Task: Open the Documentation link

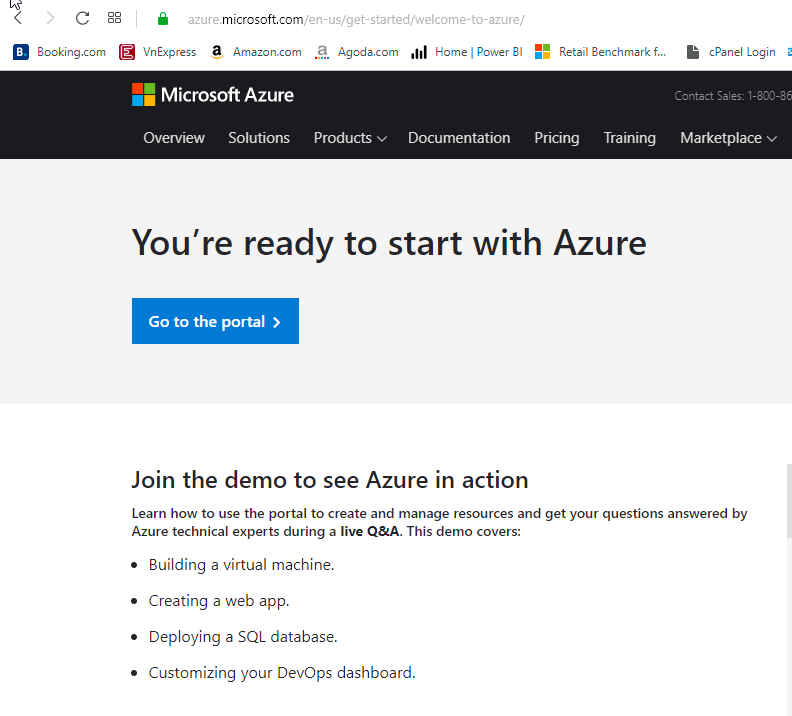Action: tap(459, 138)
